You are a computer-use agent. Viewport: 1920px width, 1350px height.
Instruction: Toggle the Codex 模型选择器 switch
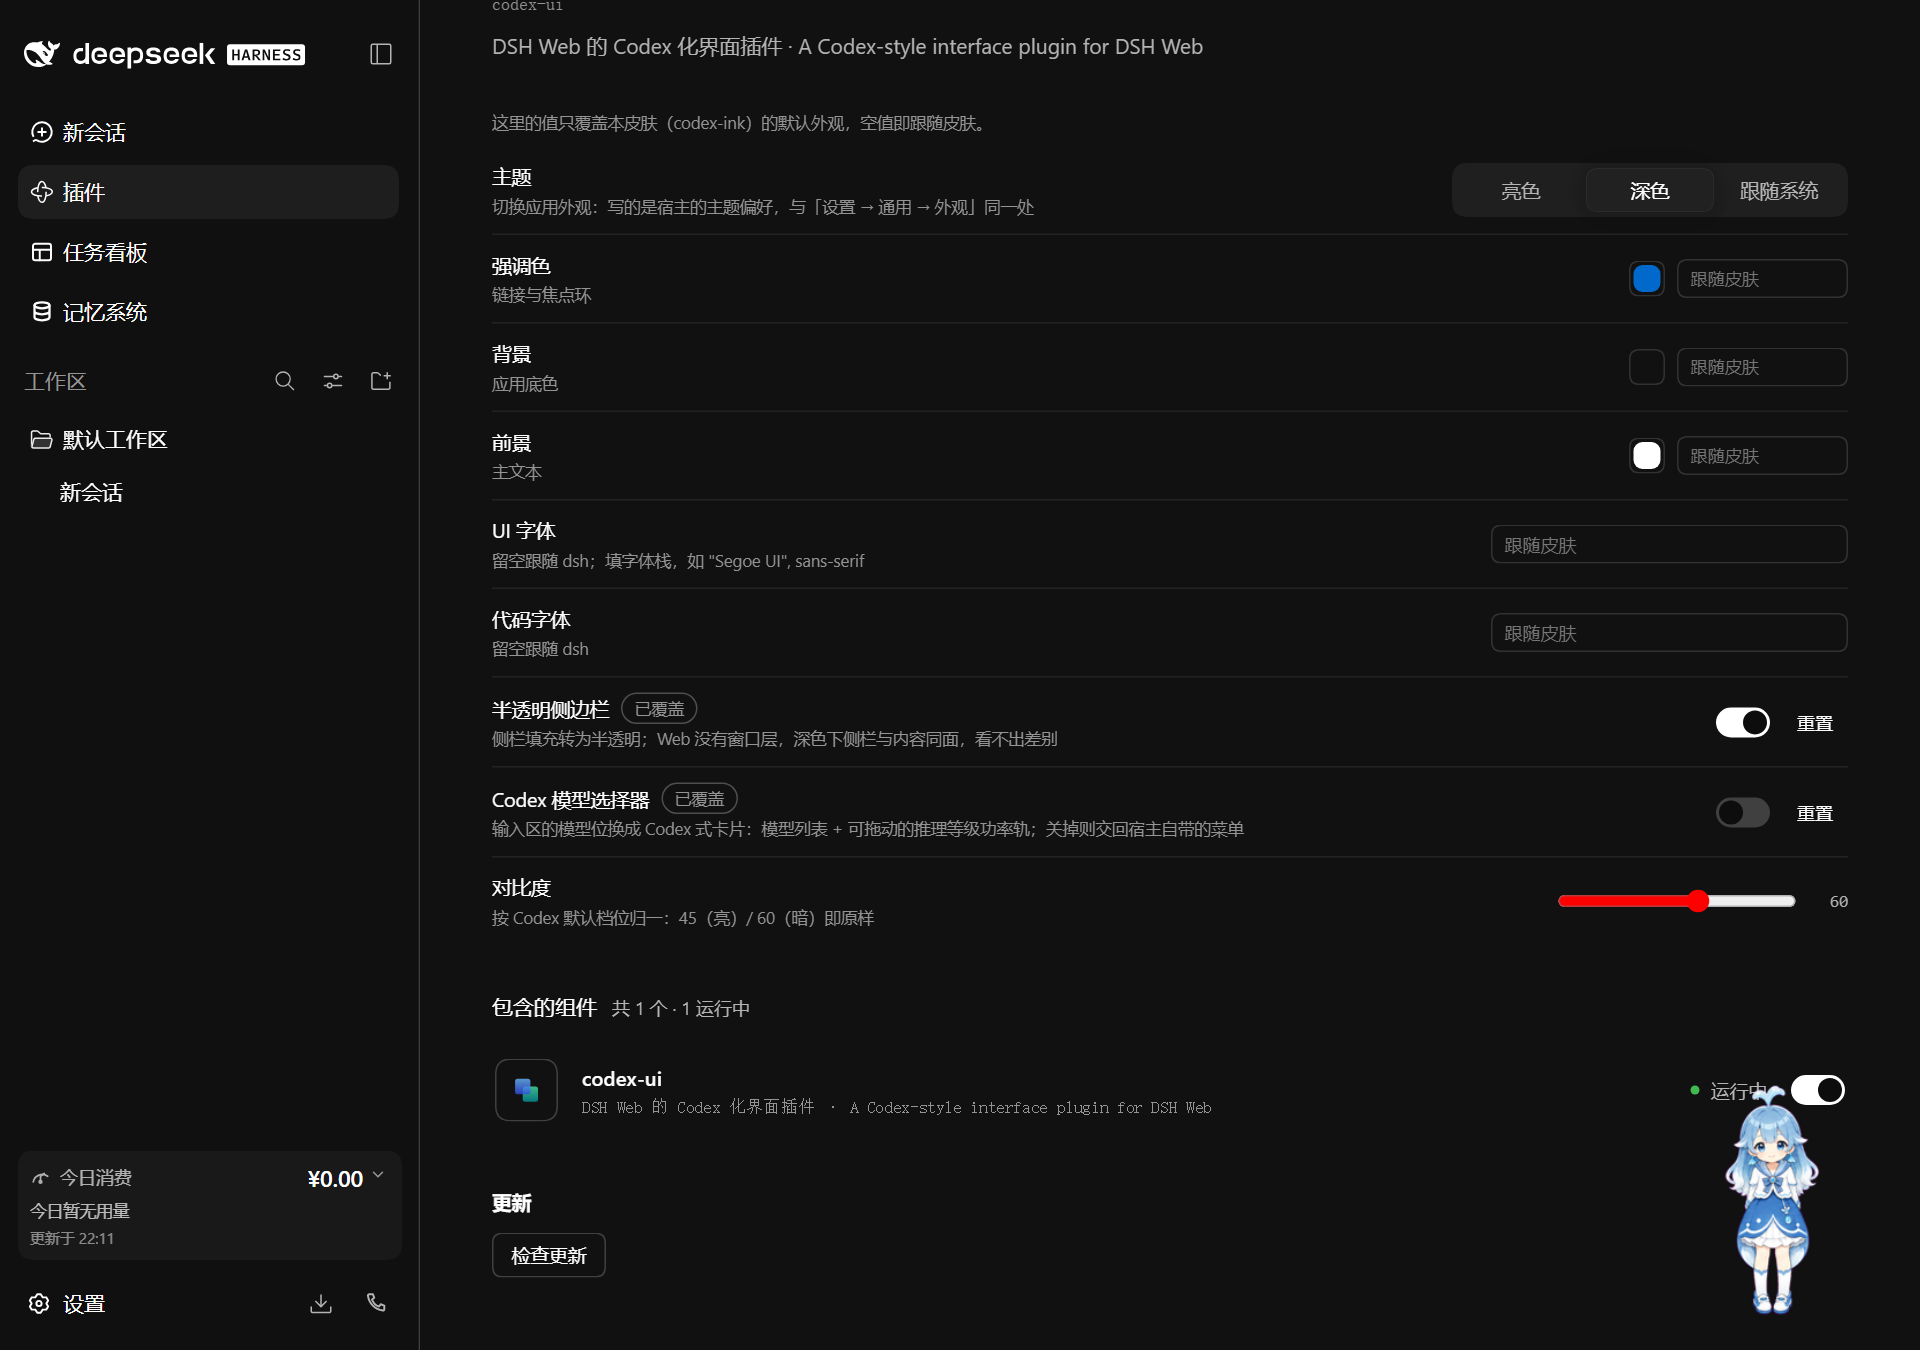[1743, 813]
